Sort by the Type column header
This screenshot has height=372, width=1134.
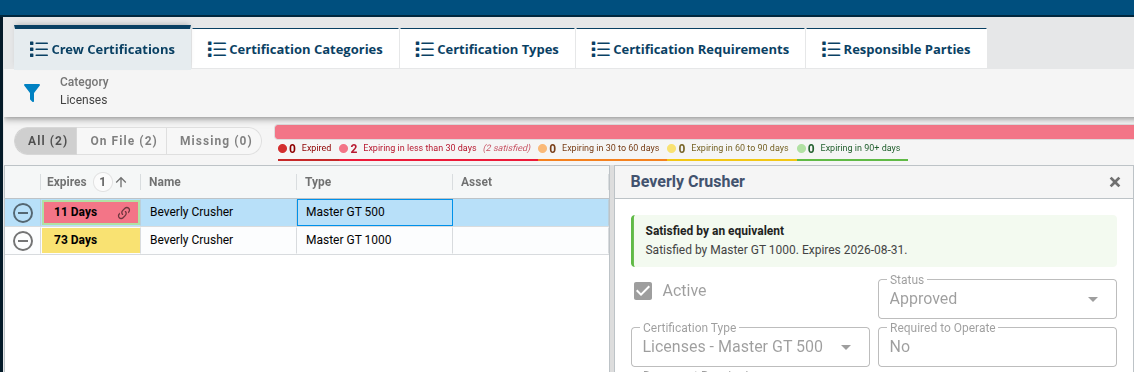coord(375,182)
